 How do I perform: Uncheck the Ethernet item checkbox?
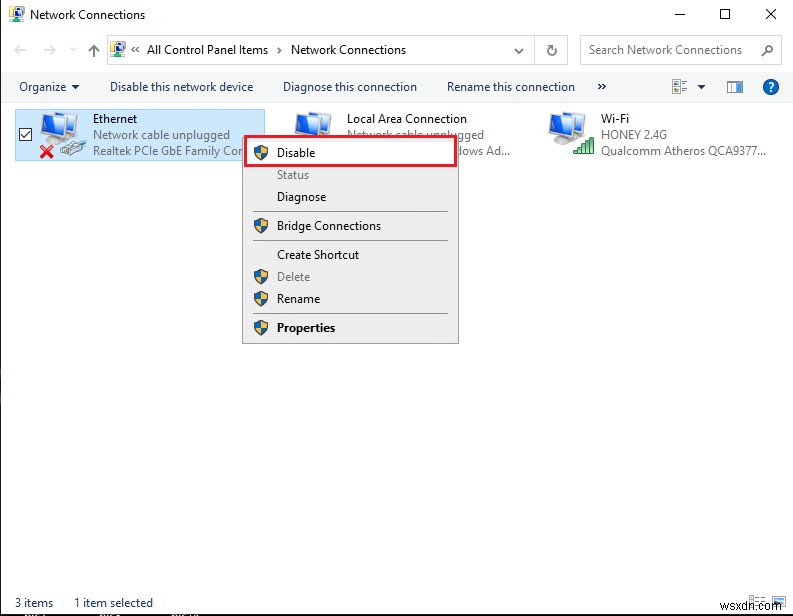tap(25, 135)
